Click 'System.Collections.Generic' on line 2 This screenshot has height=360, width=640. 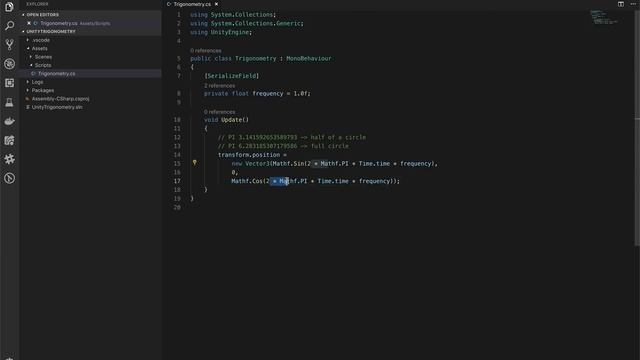click(256, 23)
